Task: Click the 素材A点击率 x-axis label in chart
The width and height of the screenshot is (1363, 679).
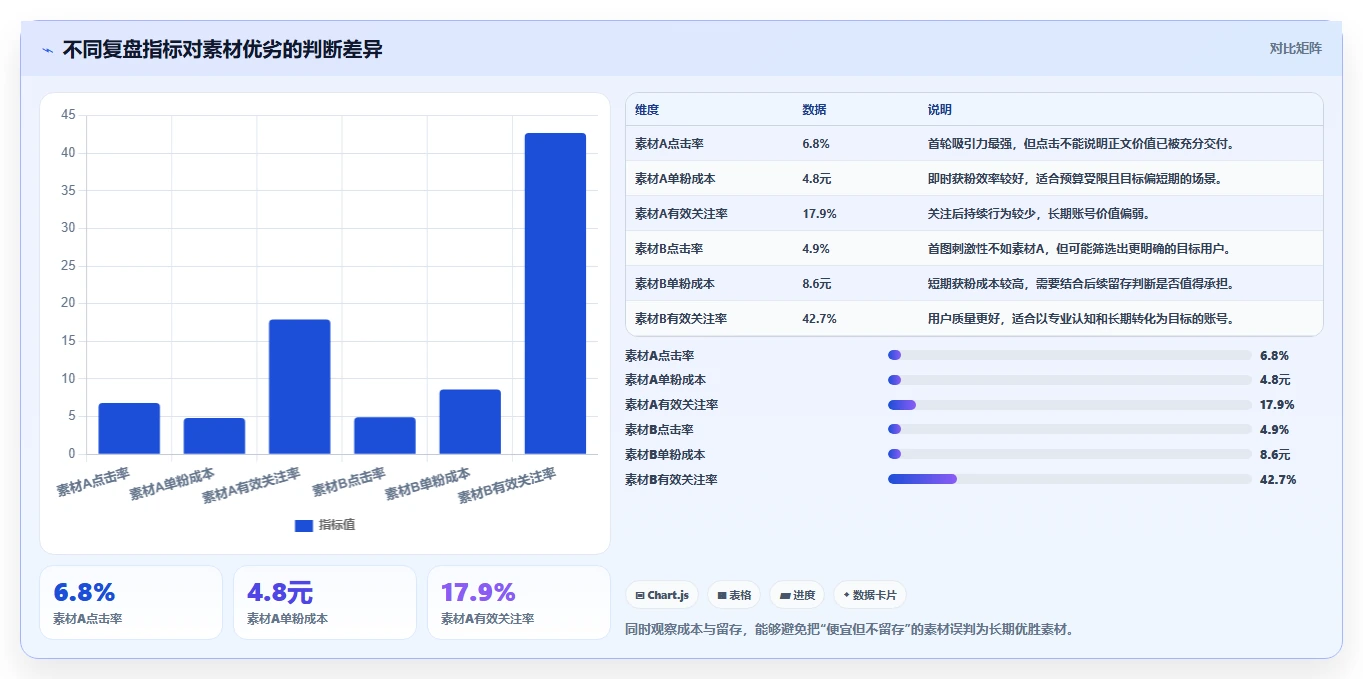Action: pos(93,481)
